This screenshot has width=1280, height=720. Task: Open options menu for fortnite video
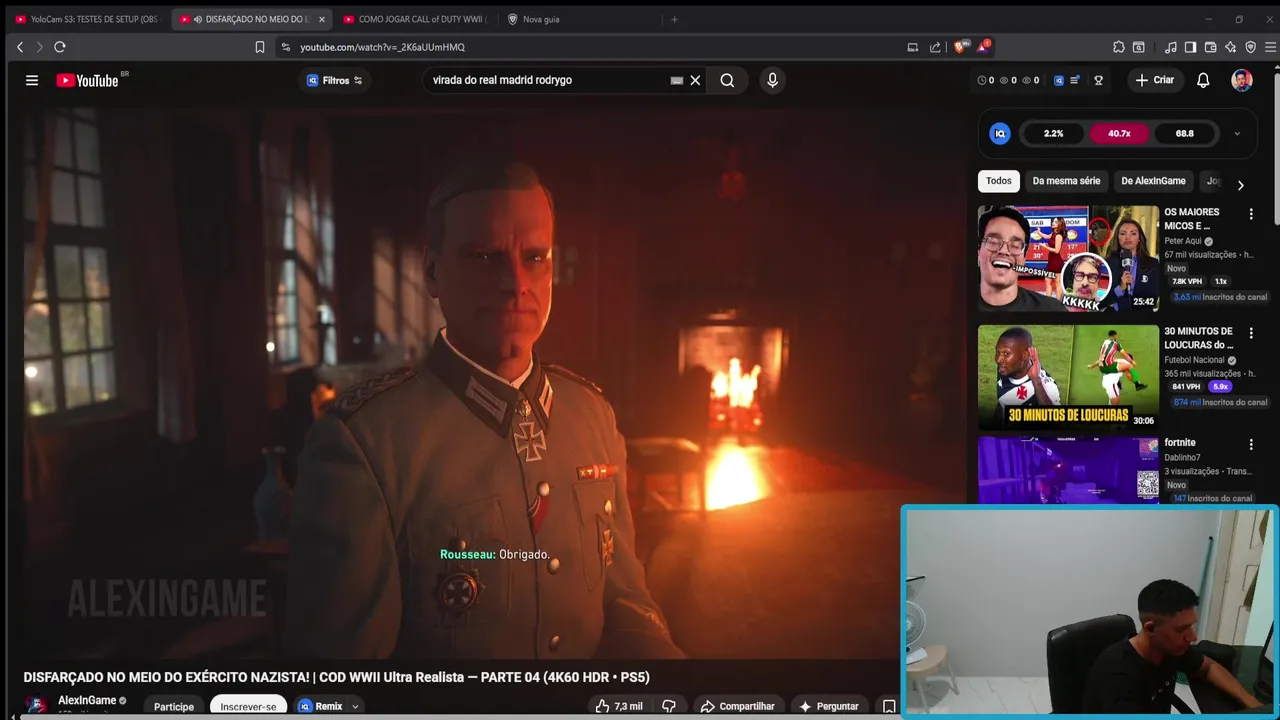[x=1250, y=444]
